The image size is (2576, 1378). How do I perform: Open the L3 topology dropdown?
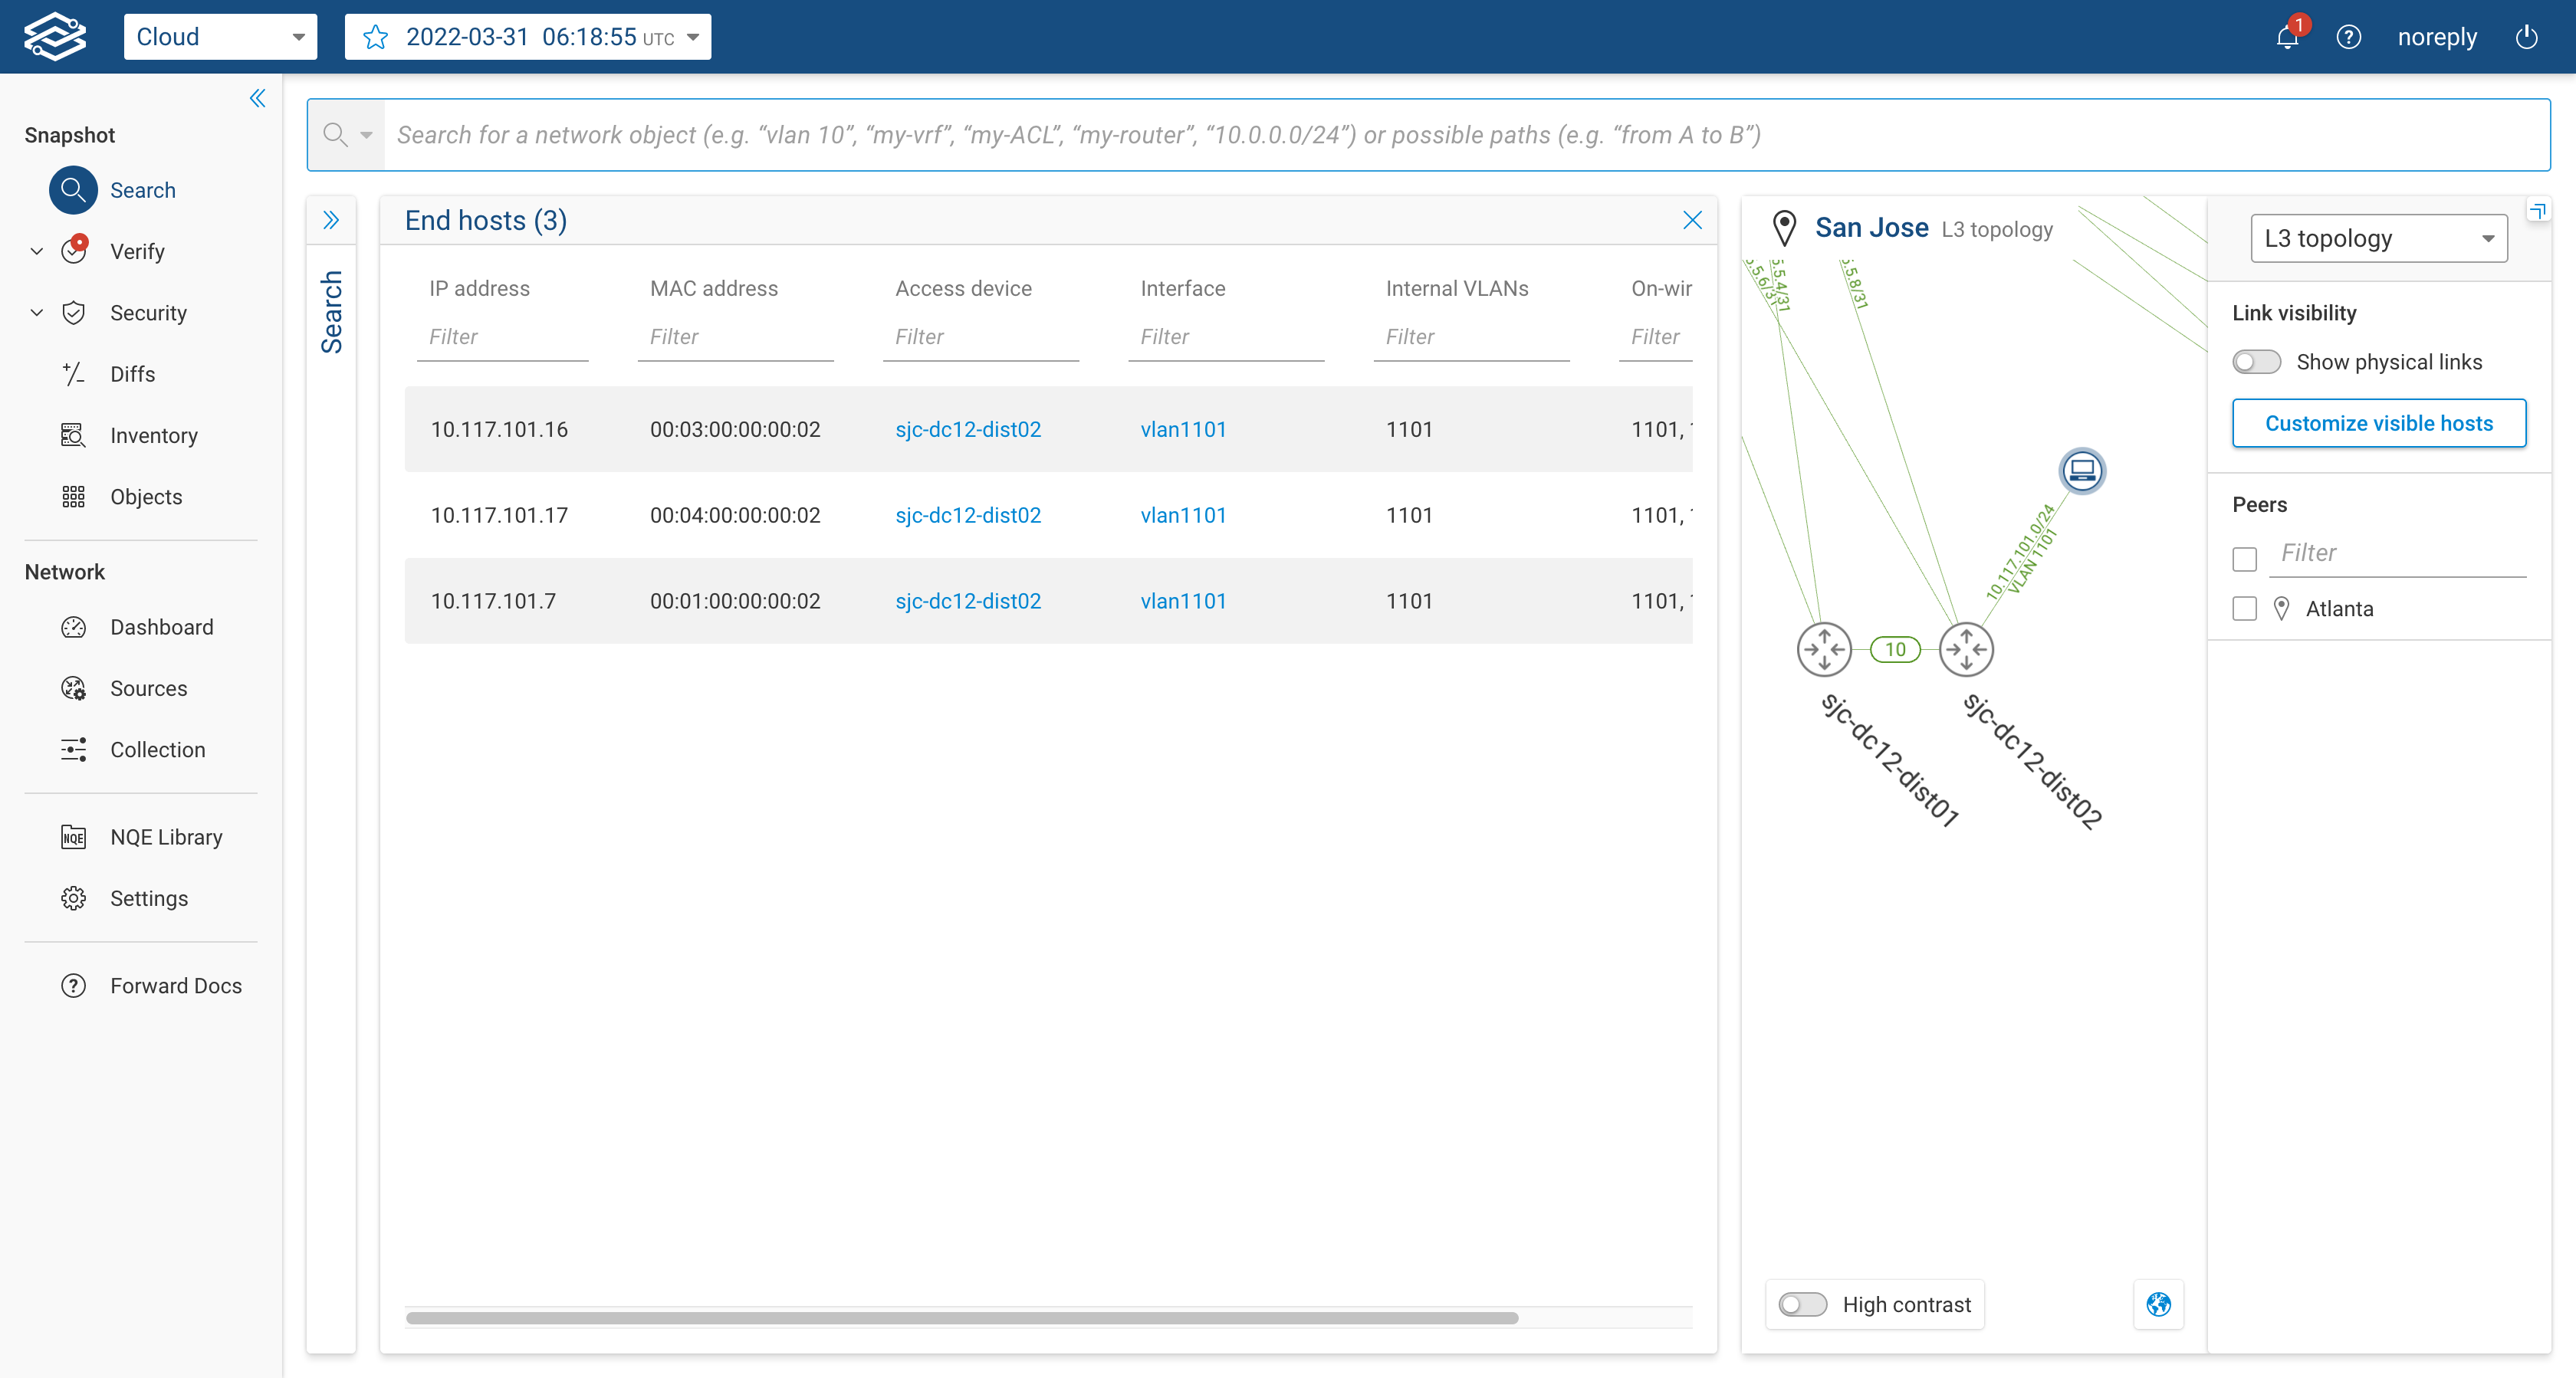2378,238
